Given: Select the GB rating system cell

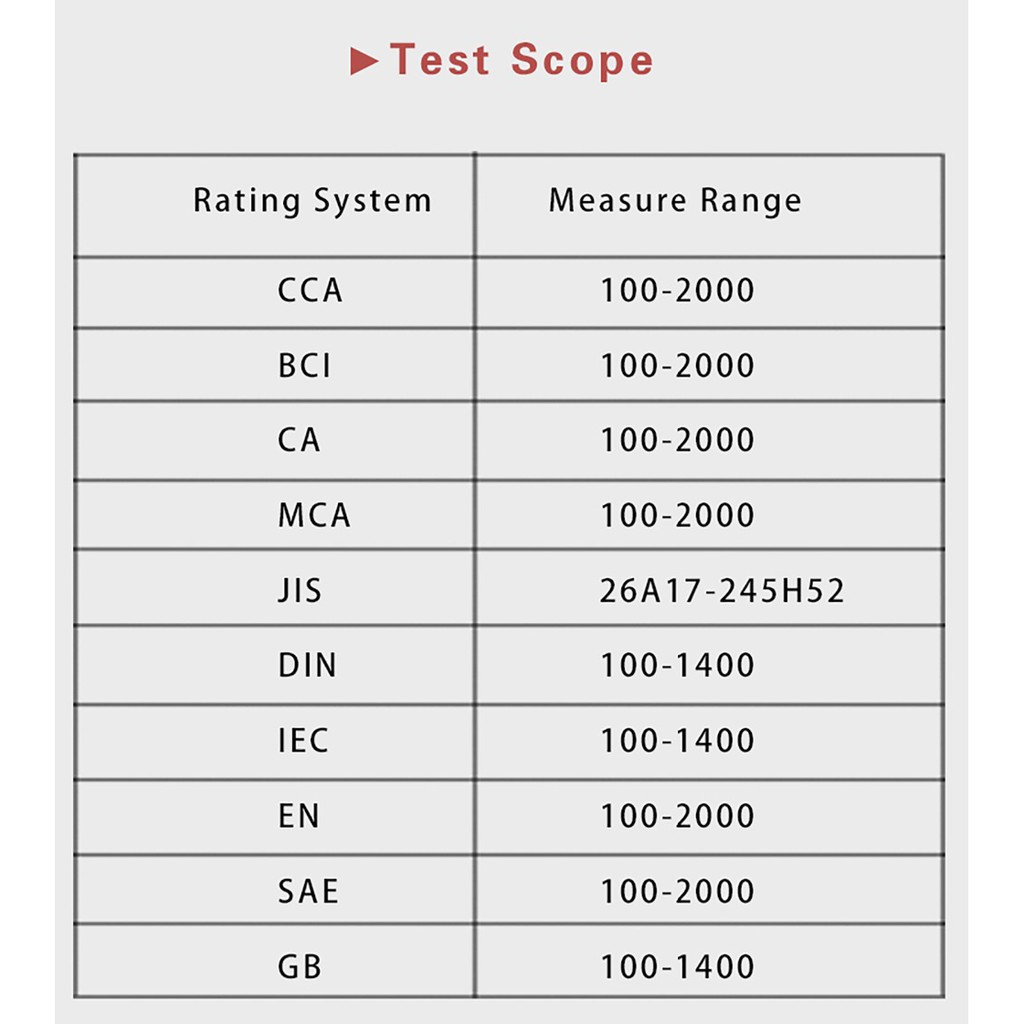Looking at the screenshot, I should pos(299,967).
